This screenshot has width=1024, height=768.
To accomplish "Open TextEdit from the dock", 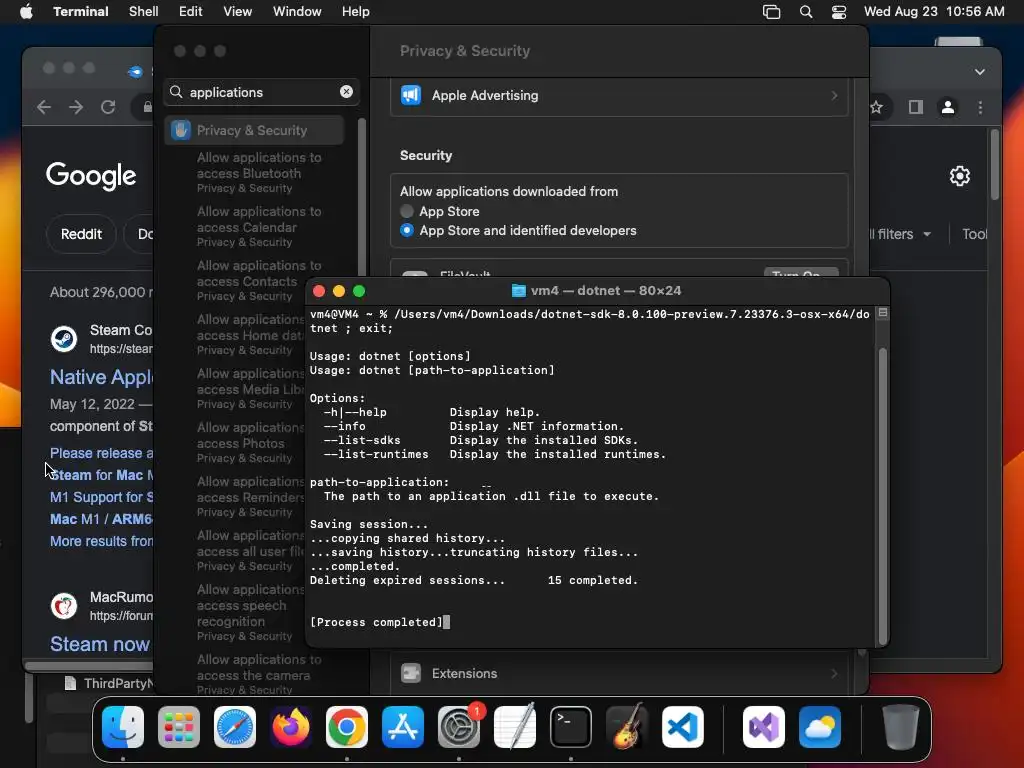I will tap(515, 727).
